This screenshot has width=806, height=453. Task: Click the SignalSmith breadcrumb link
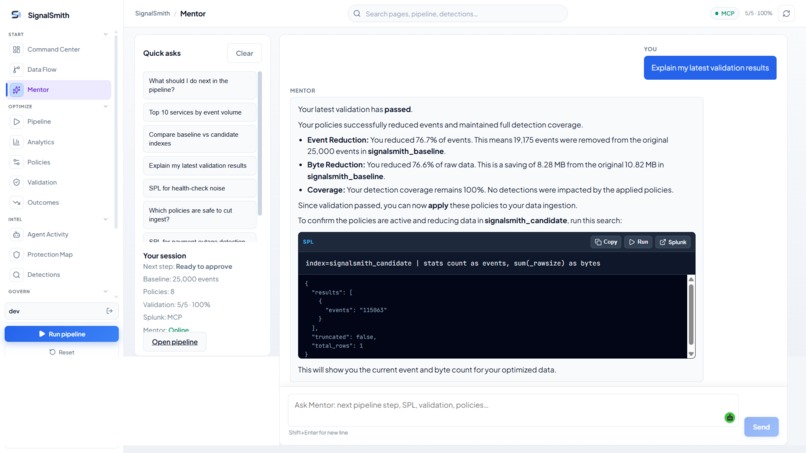152,13
